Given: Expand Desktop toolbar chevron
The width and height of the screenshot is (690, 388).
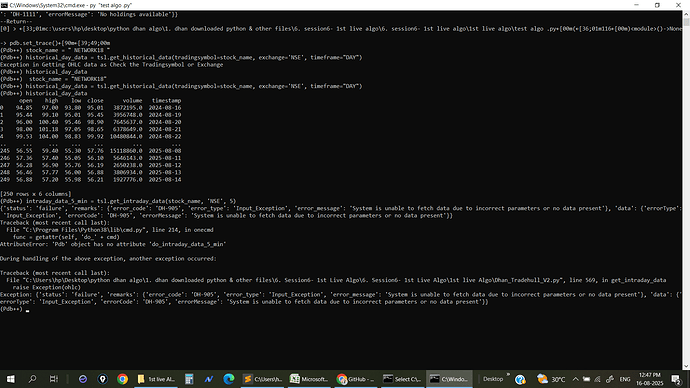Looking at the screenshot, I should click(508, 375).
